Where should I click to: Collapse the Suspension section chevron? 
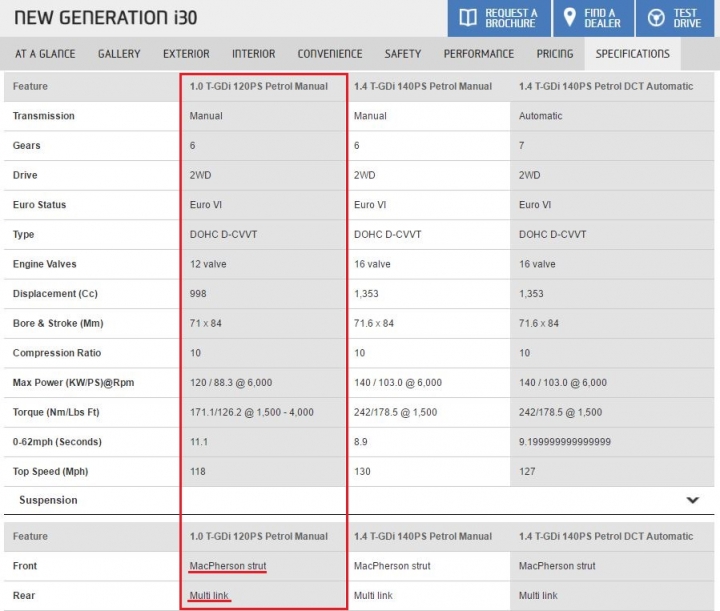[x=692, y=500]
